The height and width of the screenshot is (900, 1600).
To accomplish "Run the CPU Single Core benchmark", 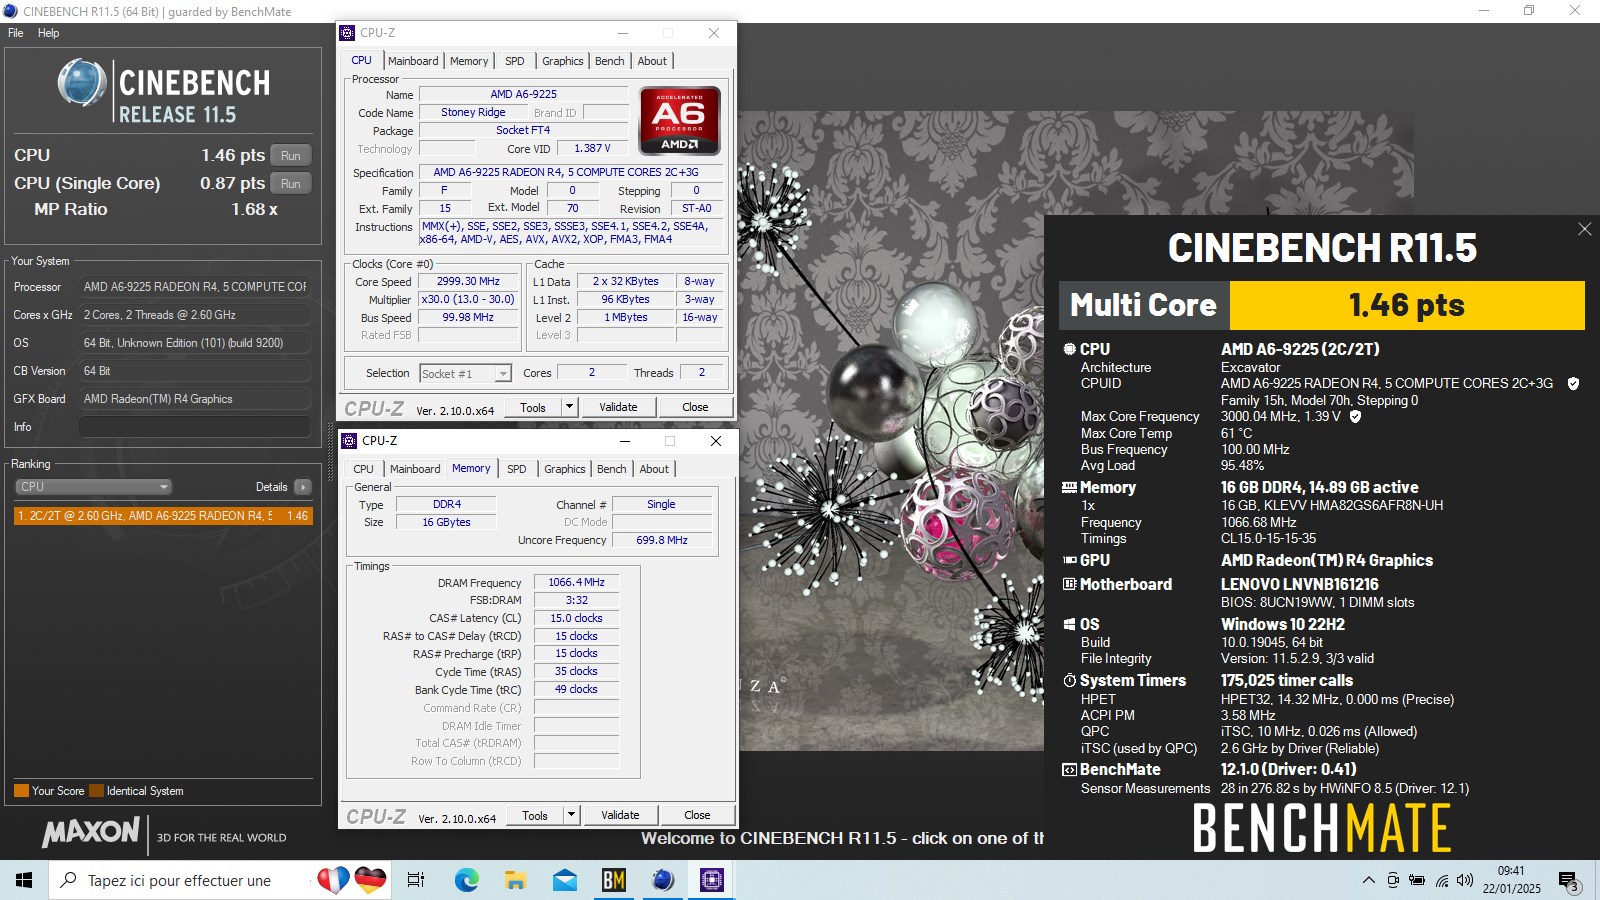I will tap(291, 184).
